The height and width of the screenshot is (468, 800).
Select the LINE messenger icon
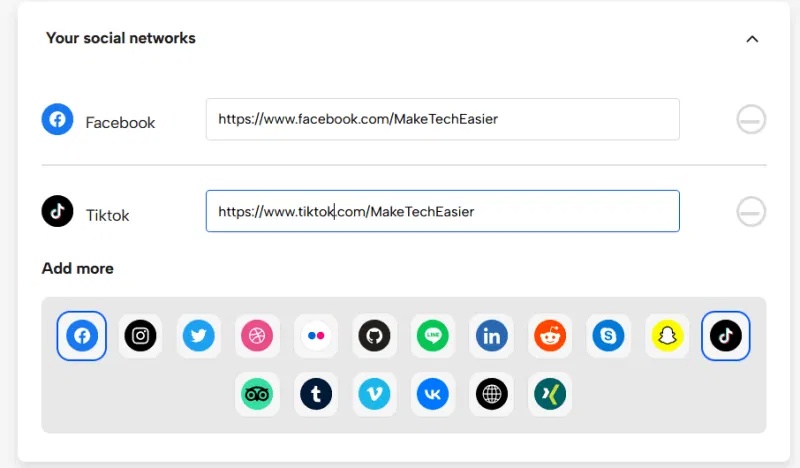[x=433, y=336]
